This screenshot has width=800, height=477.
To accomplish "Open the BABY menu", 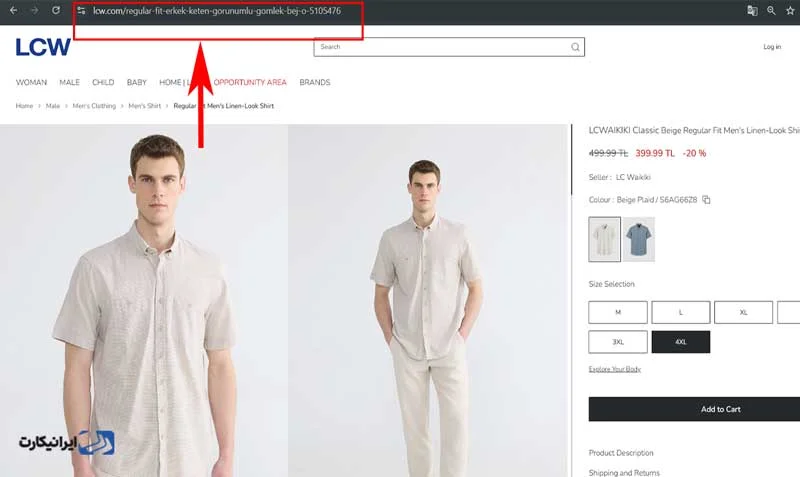I will click(x=137, y=82).
